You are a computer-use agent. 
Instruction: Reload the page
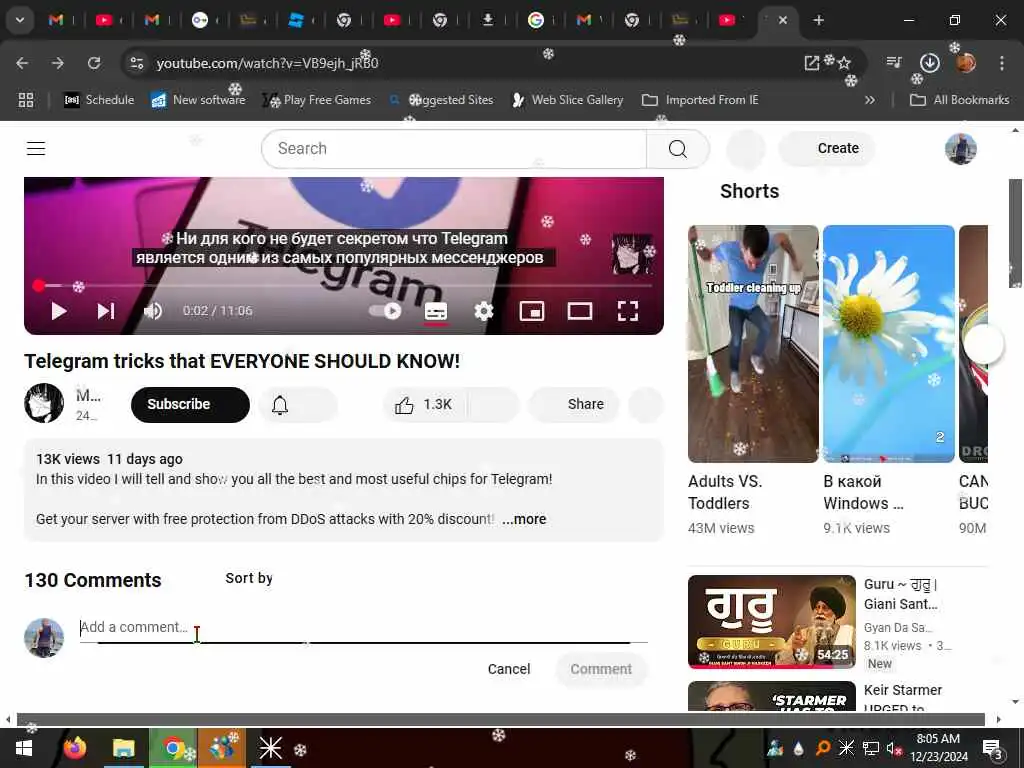94,63
